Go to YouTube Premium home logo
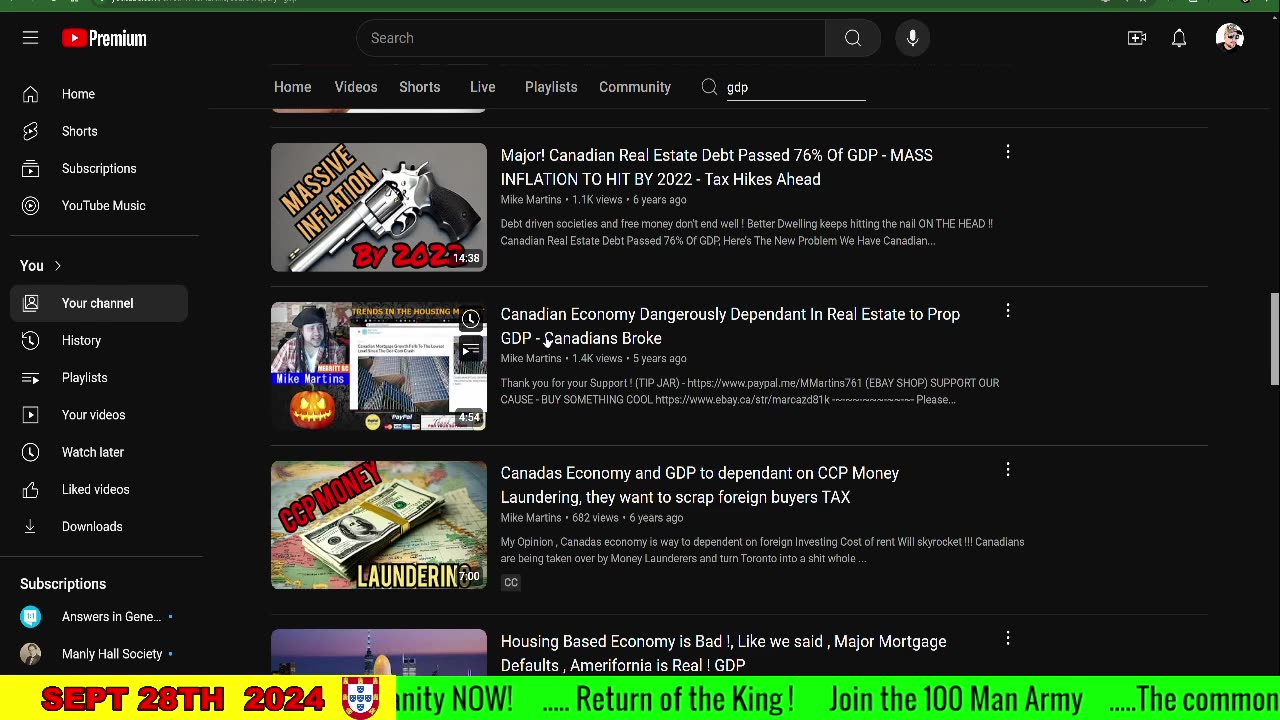 [104, 38]
